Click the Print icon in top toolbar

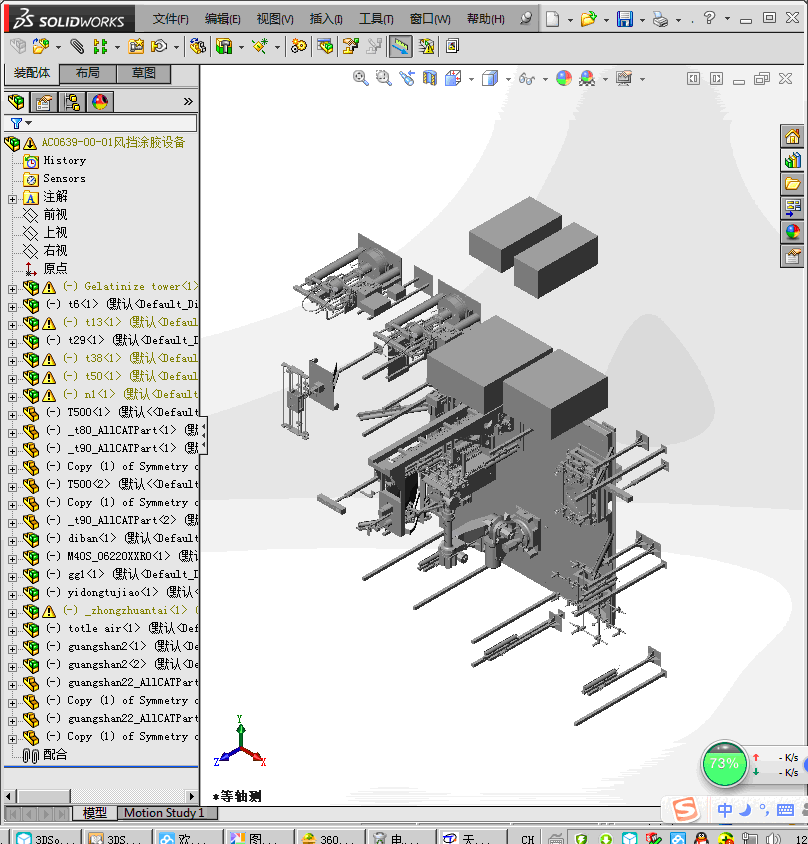click(660, 19)
